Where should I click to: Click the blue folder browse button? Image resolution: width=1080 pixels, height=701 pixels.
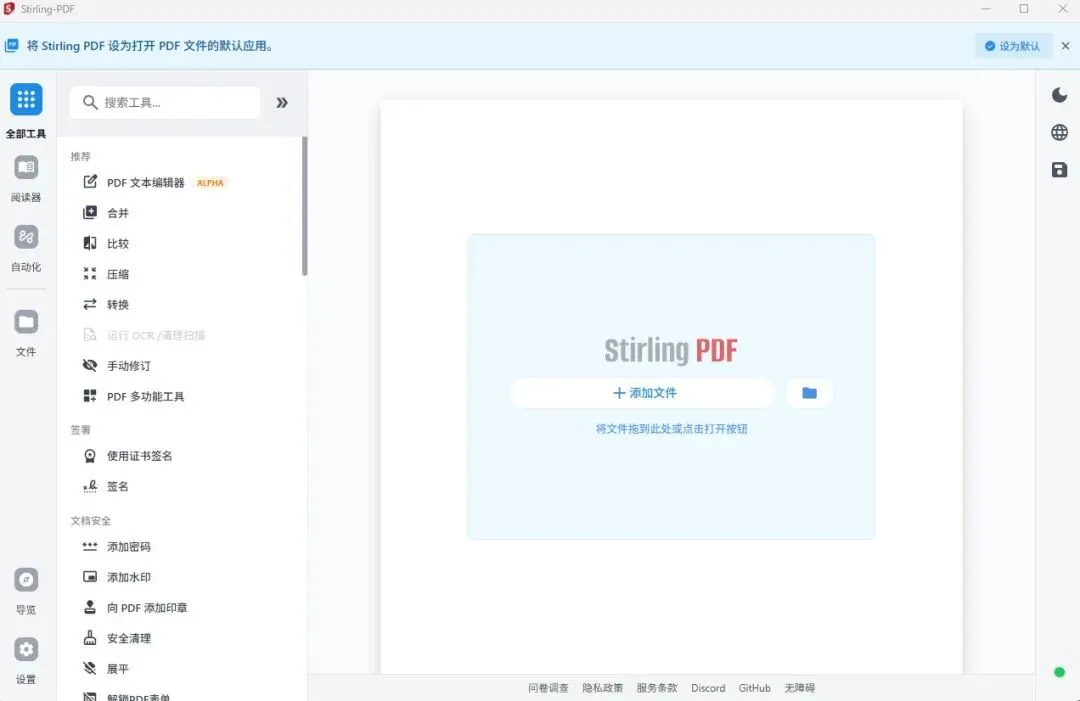pyautogui.click(x=809, y=393)
